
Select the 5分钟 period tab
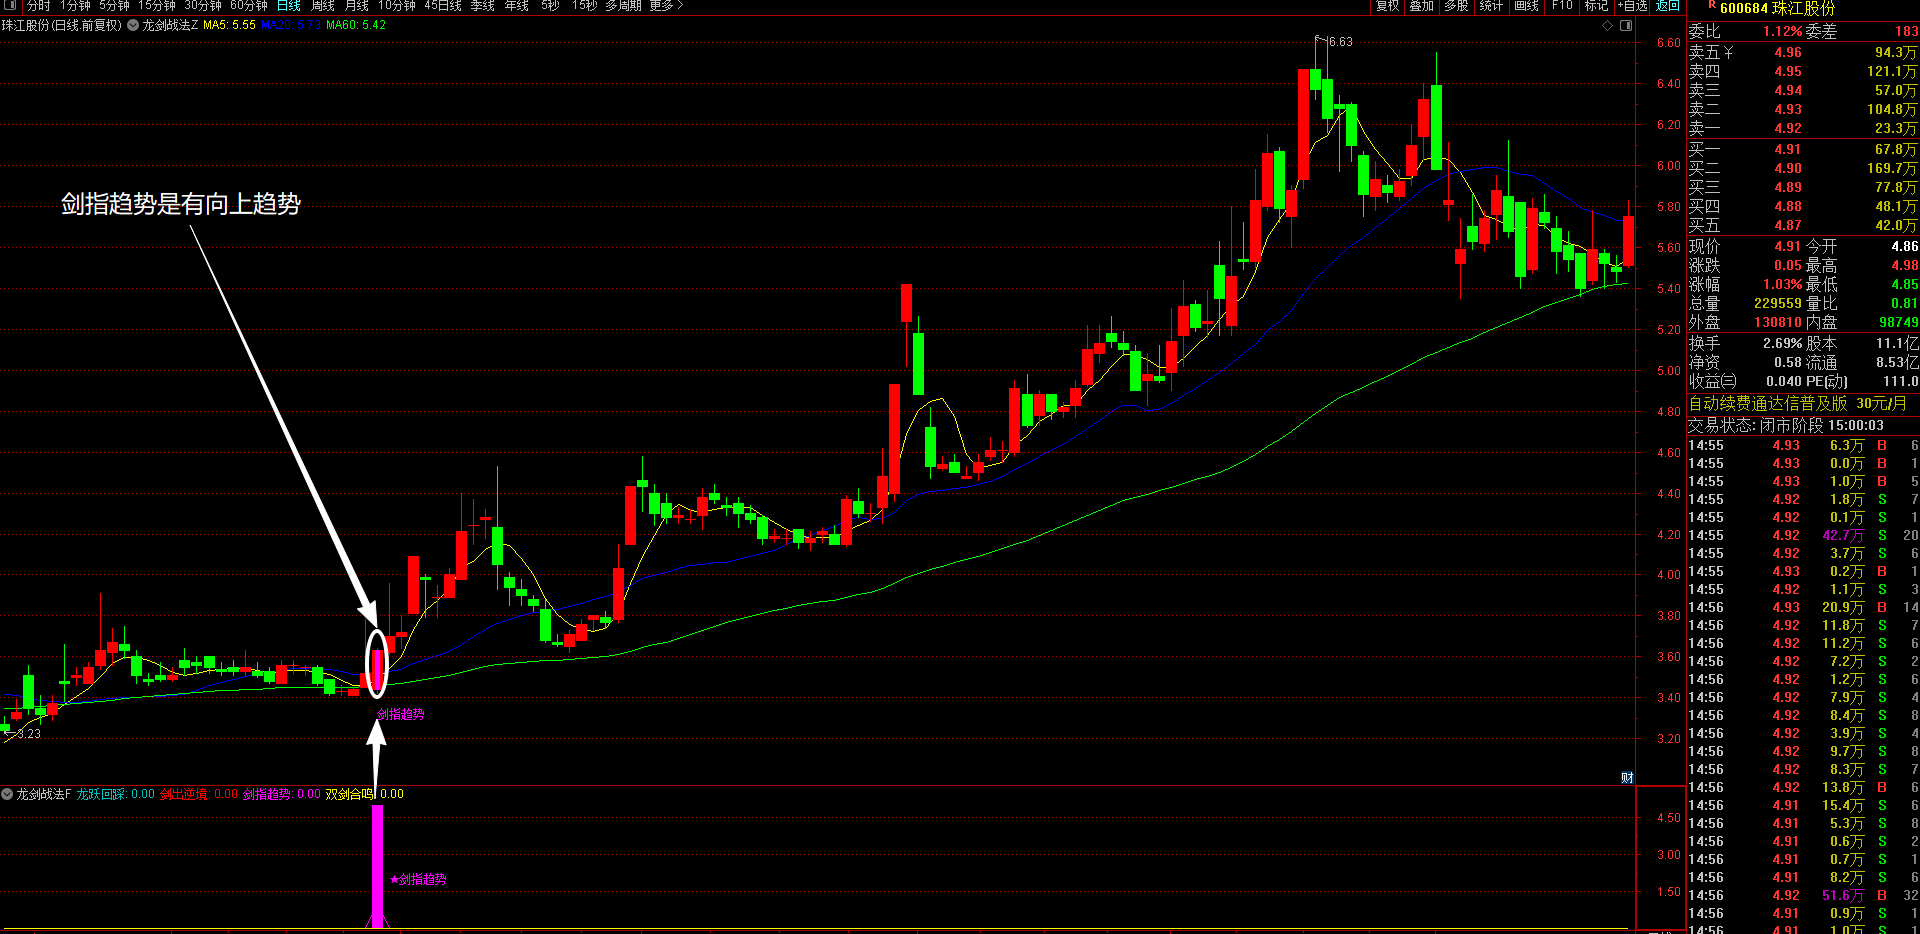[x=114, y=6]
